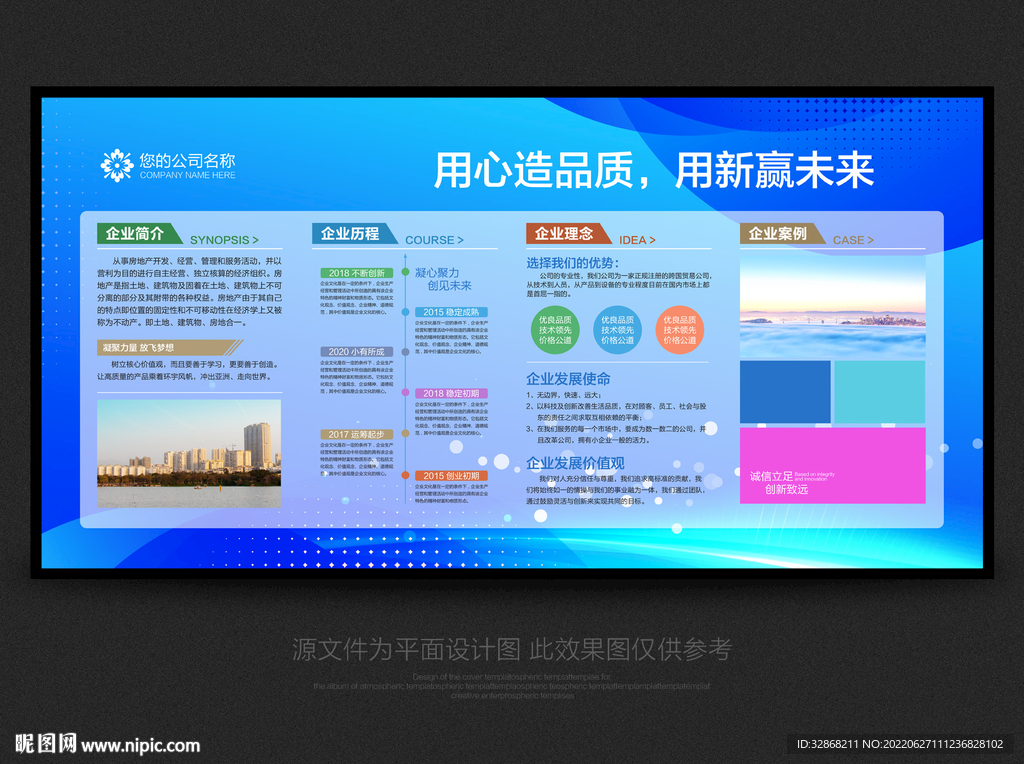Image resolution: width=1024 pixels, height=764 pixels.
Task: Click the 昵图网 logo
Action: (45, 744)
